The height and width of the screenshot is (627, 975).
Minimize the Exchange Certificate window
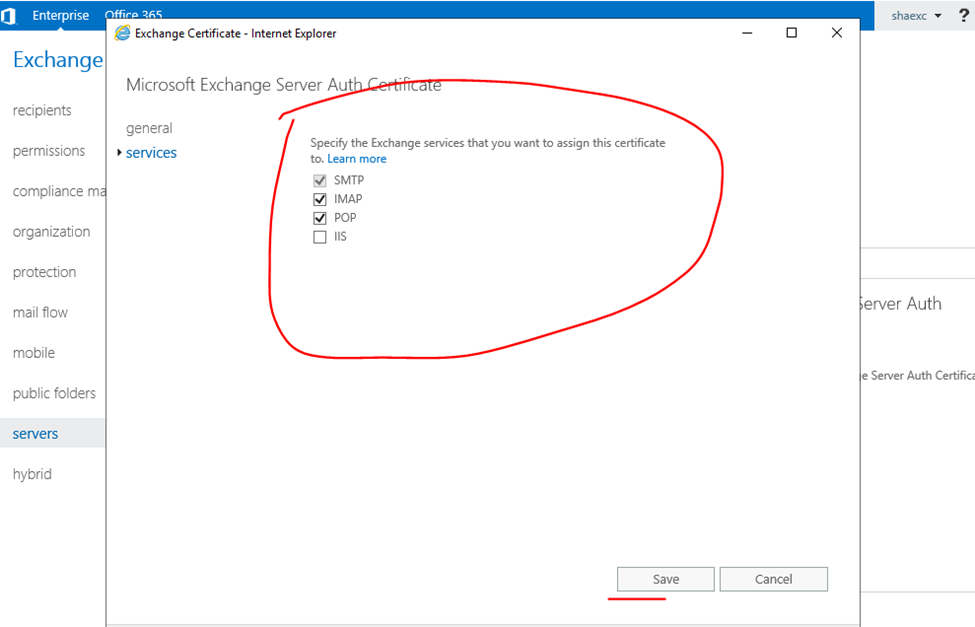[x=746, y=33]
